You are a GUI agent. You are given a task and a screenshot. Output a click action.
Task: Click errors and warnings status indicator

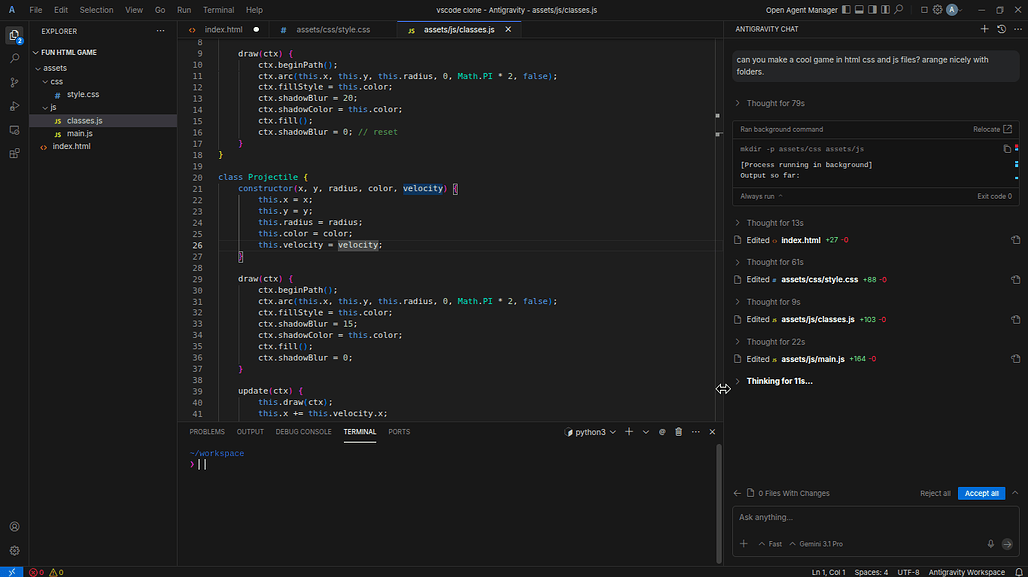click(46, 572)
